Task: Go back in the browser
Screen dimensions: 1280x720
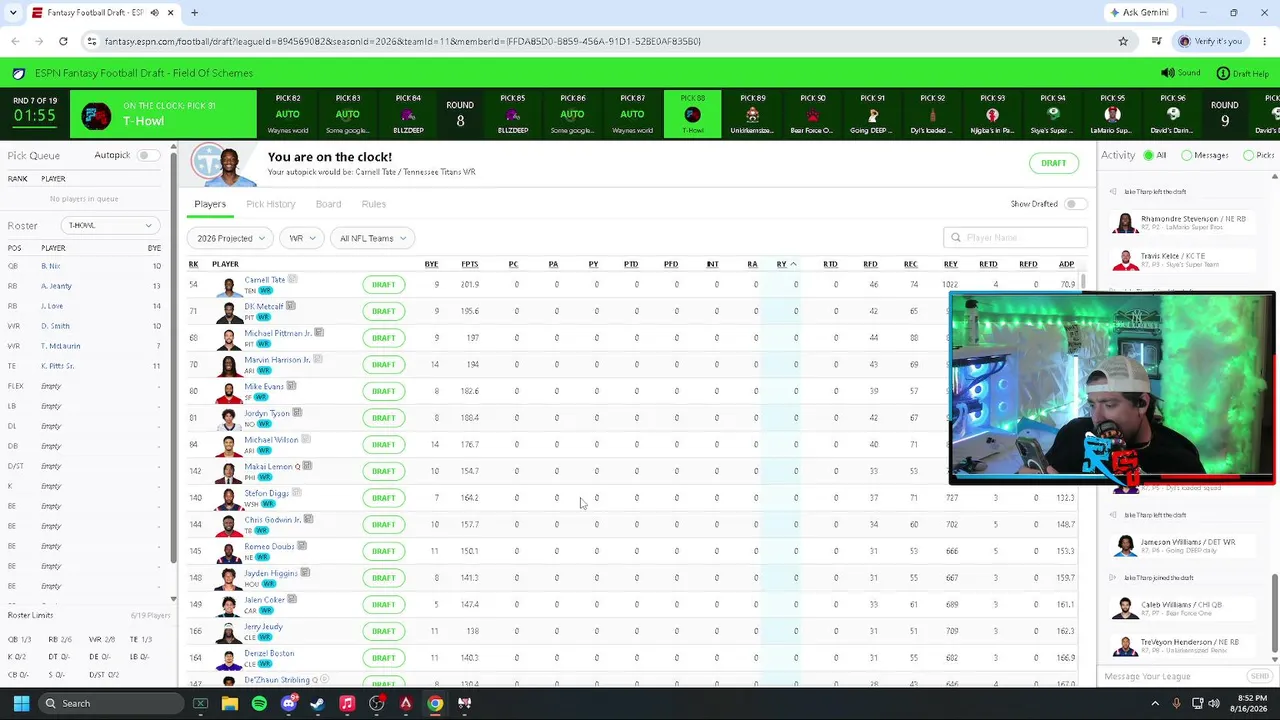Action: click(x=15, y=41)
